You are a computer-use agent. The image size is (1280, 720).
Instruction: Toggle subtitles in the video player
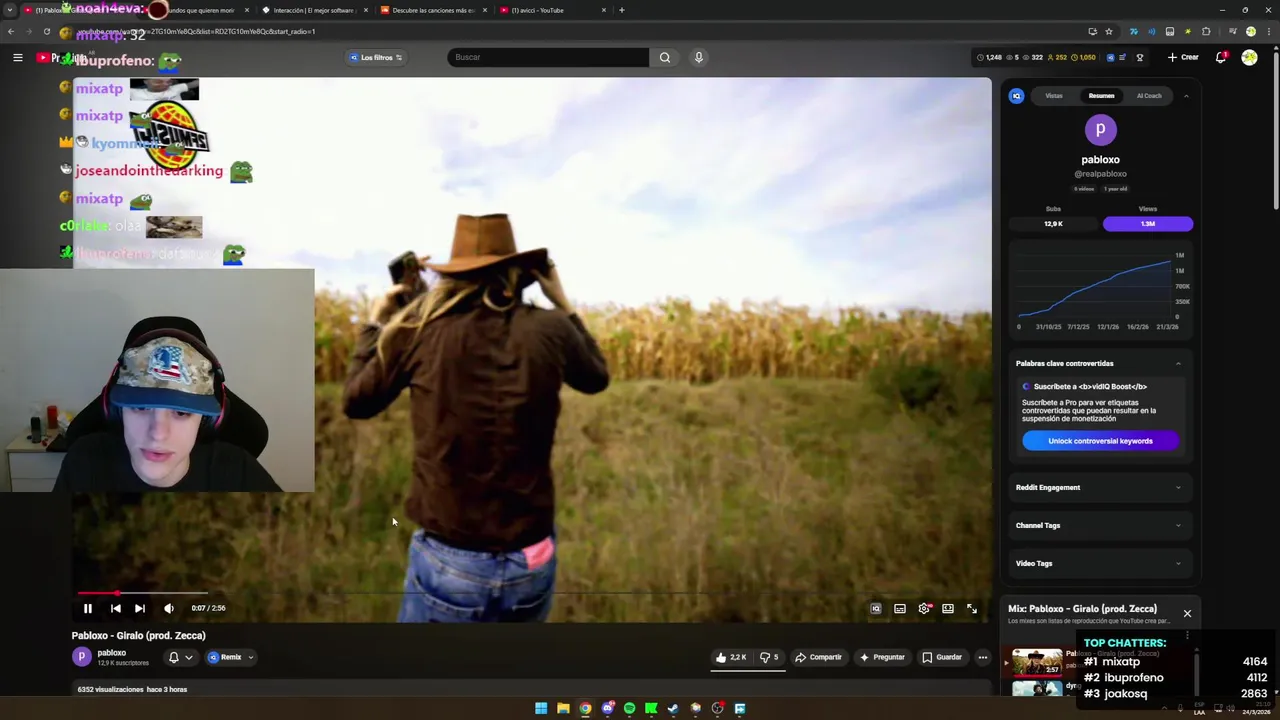click(900, 608)
